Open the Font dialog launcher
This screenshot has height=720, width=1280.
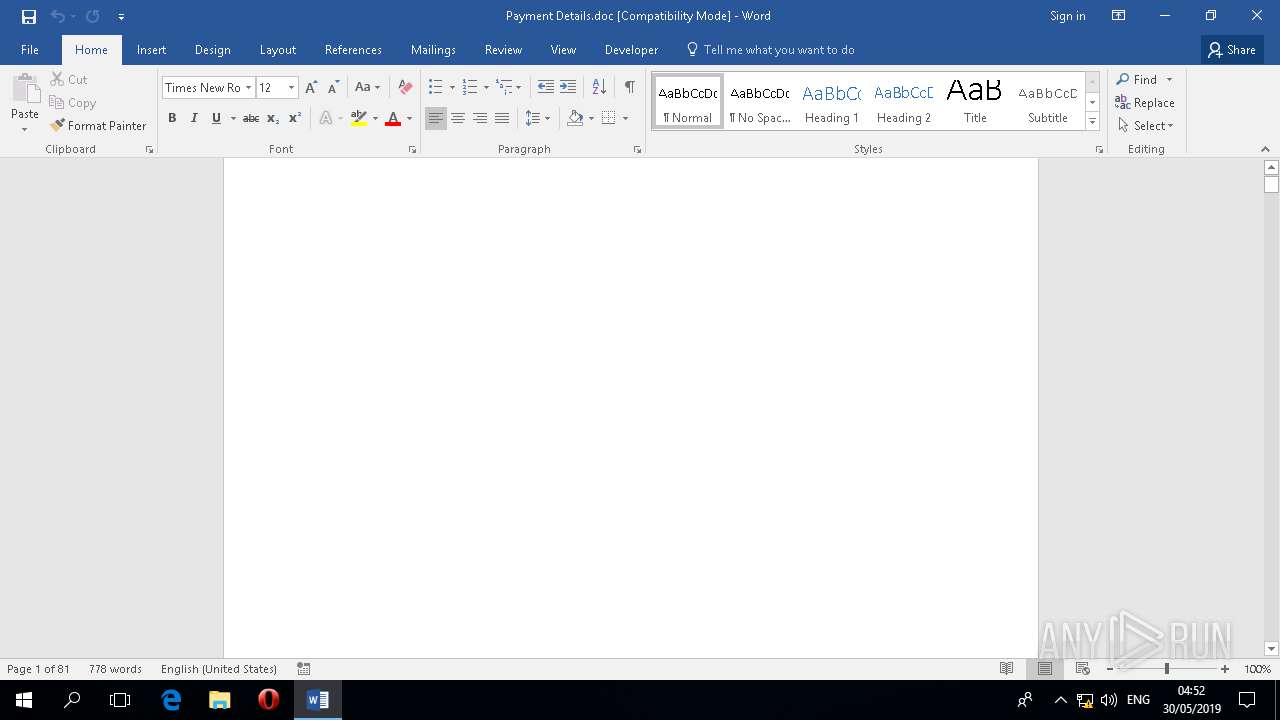click(x=412, y=150)
